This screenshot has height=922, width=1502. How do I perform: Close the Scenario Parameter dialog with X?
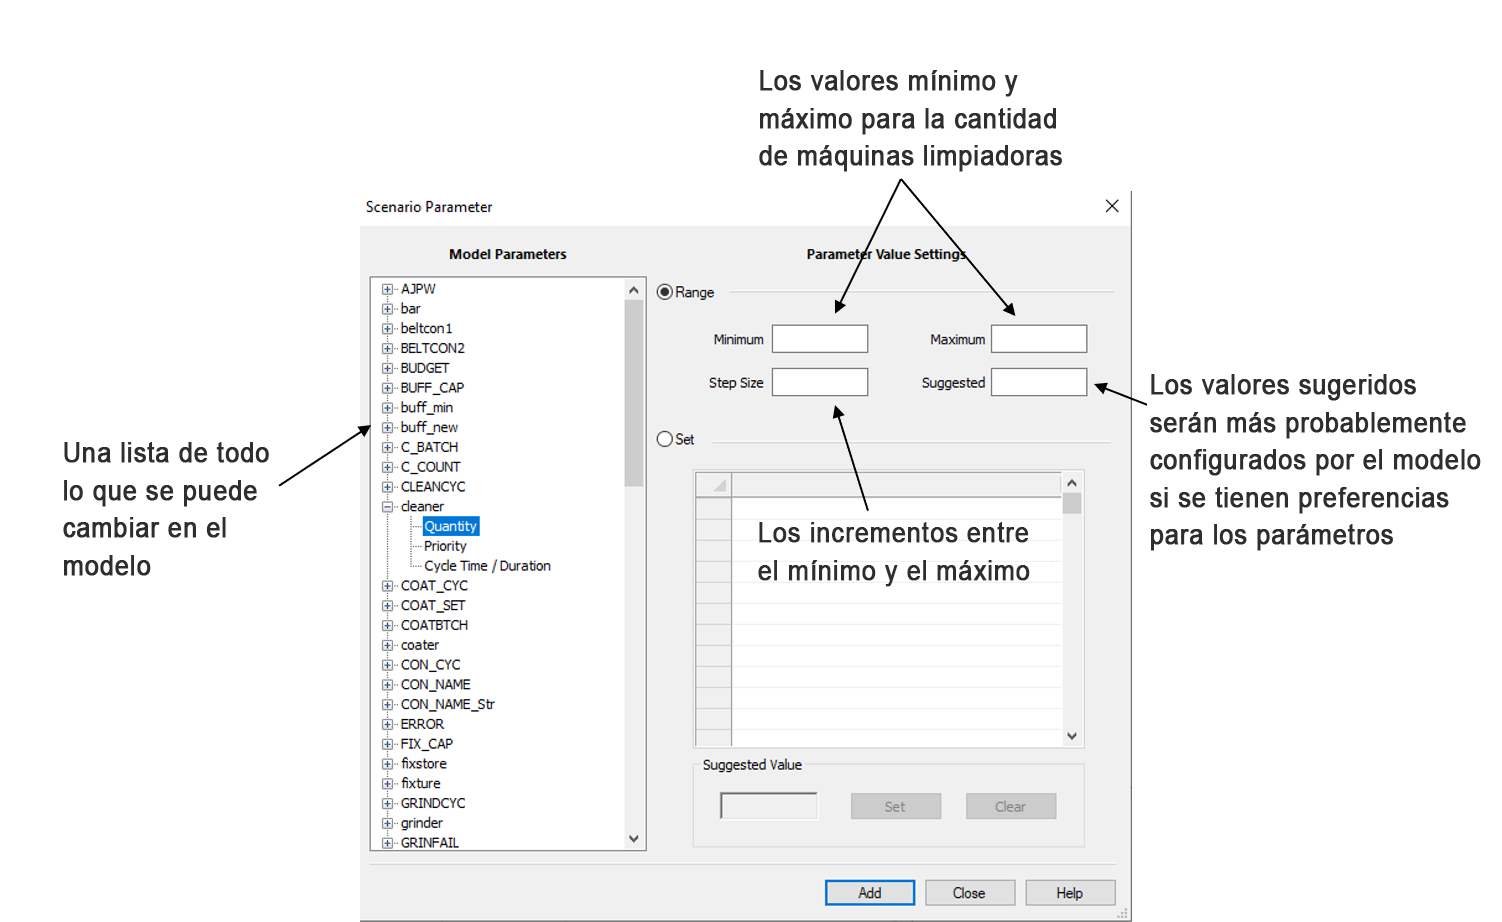(1111, 206)
